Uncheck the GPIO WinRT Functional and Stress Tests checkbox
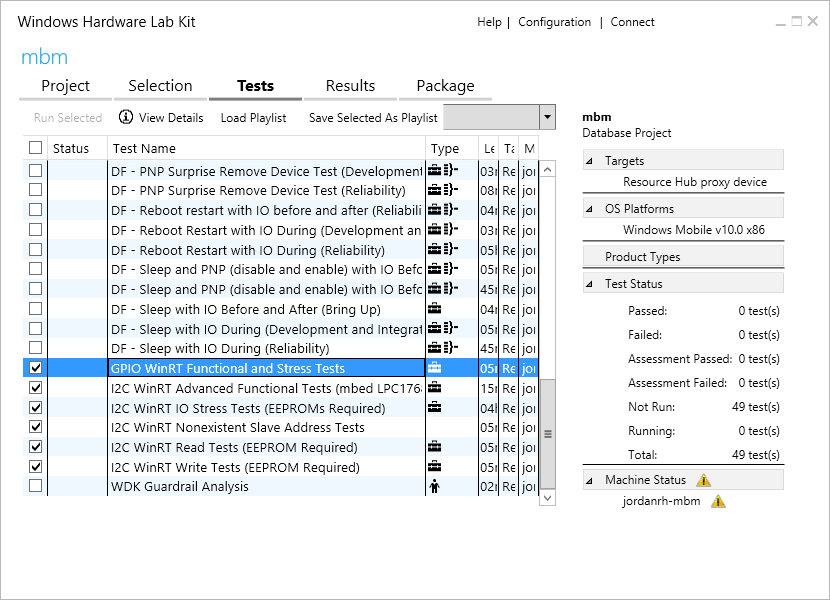Screen dimensions: 830x600 36,368
